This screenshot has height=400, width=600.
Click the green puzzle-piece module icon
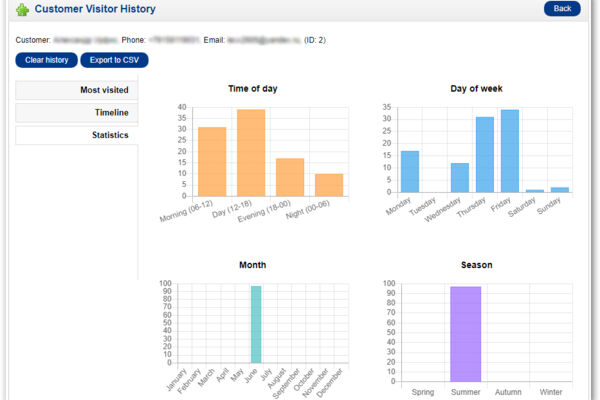tap(23, 10)
